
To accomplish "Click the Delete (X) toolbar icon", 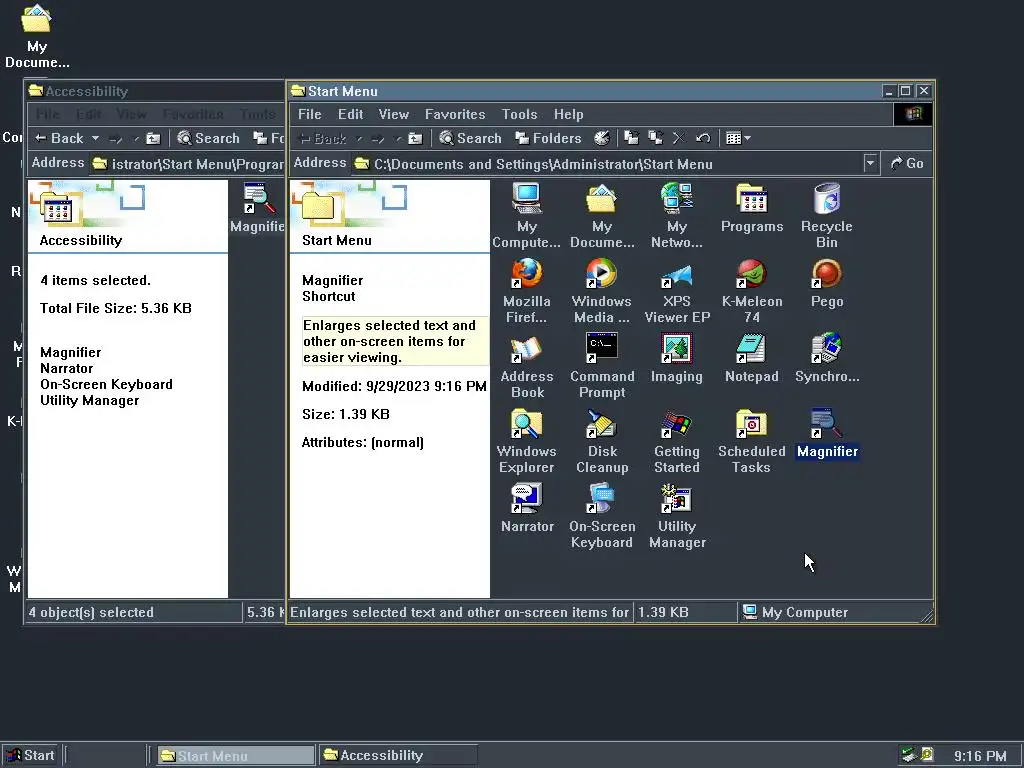I will 679,138.
